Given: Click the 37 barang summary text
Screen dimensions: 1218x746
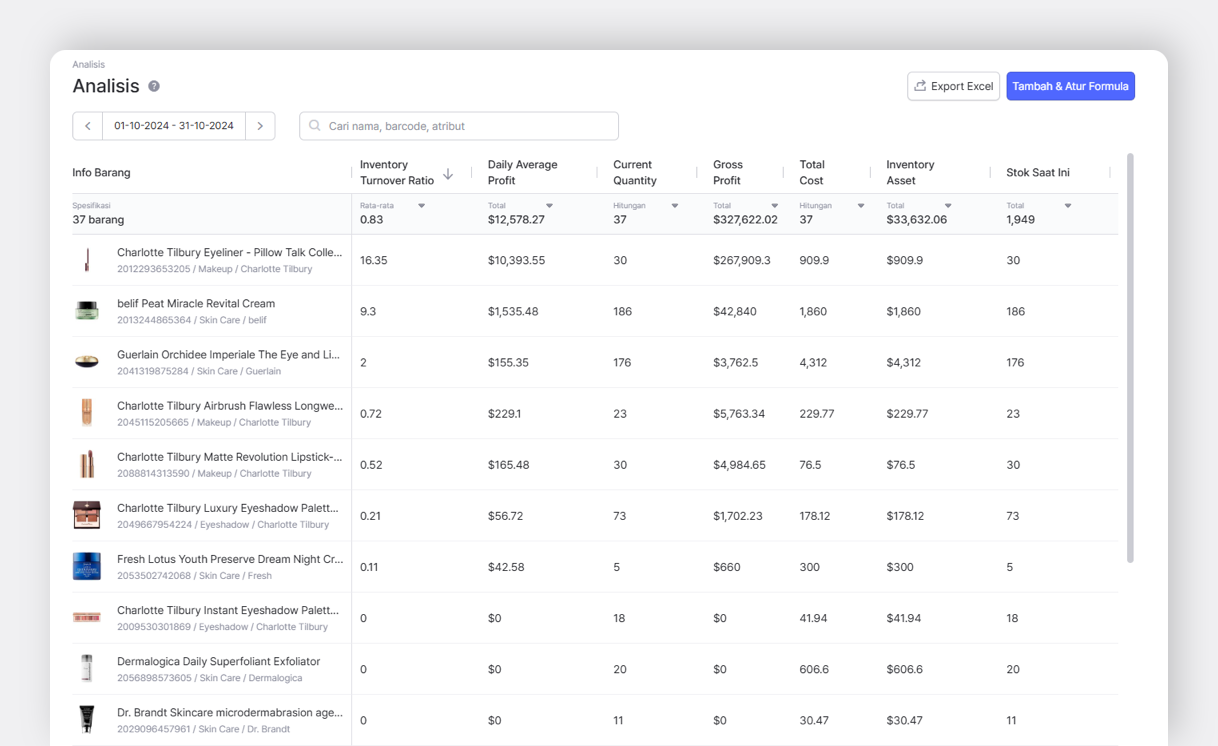Looking at the screenshot, I should pos(98,219).
